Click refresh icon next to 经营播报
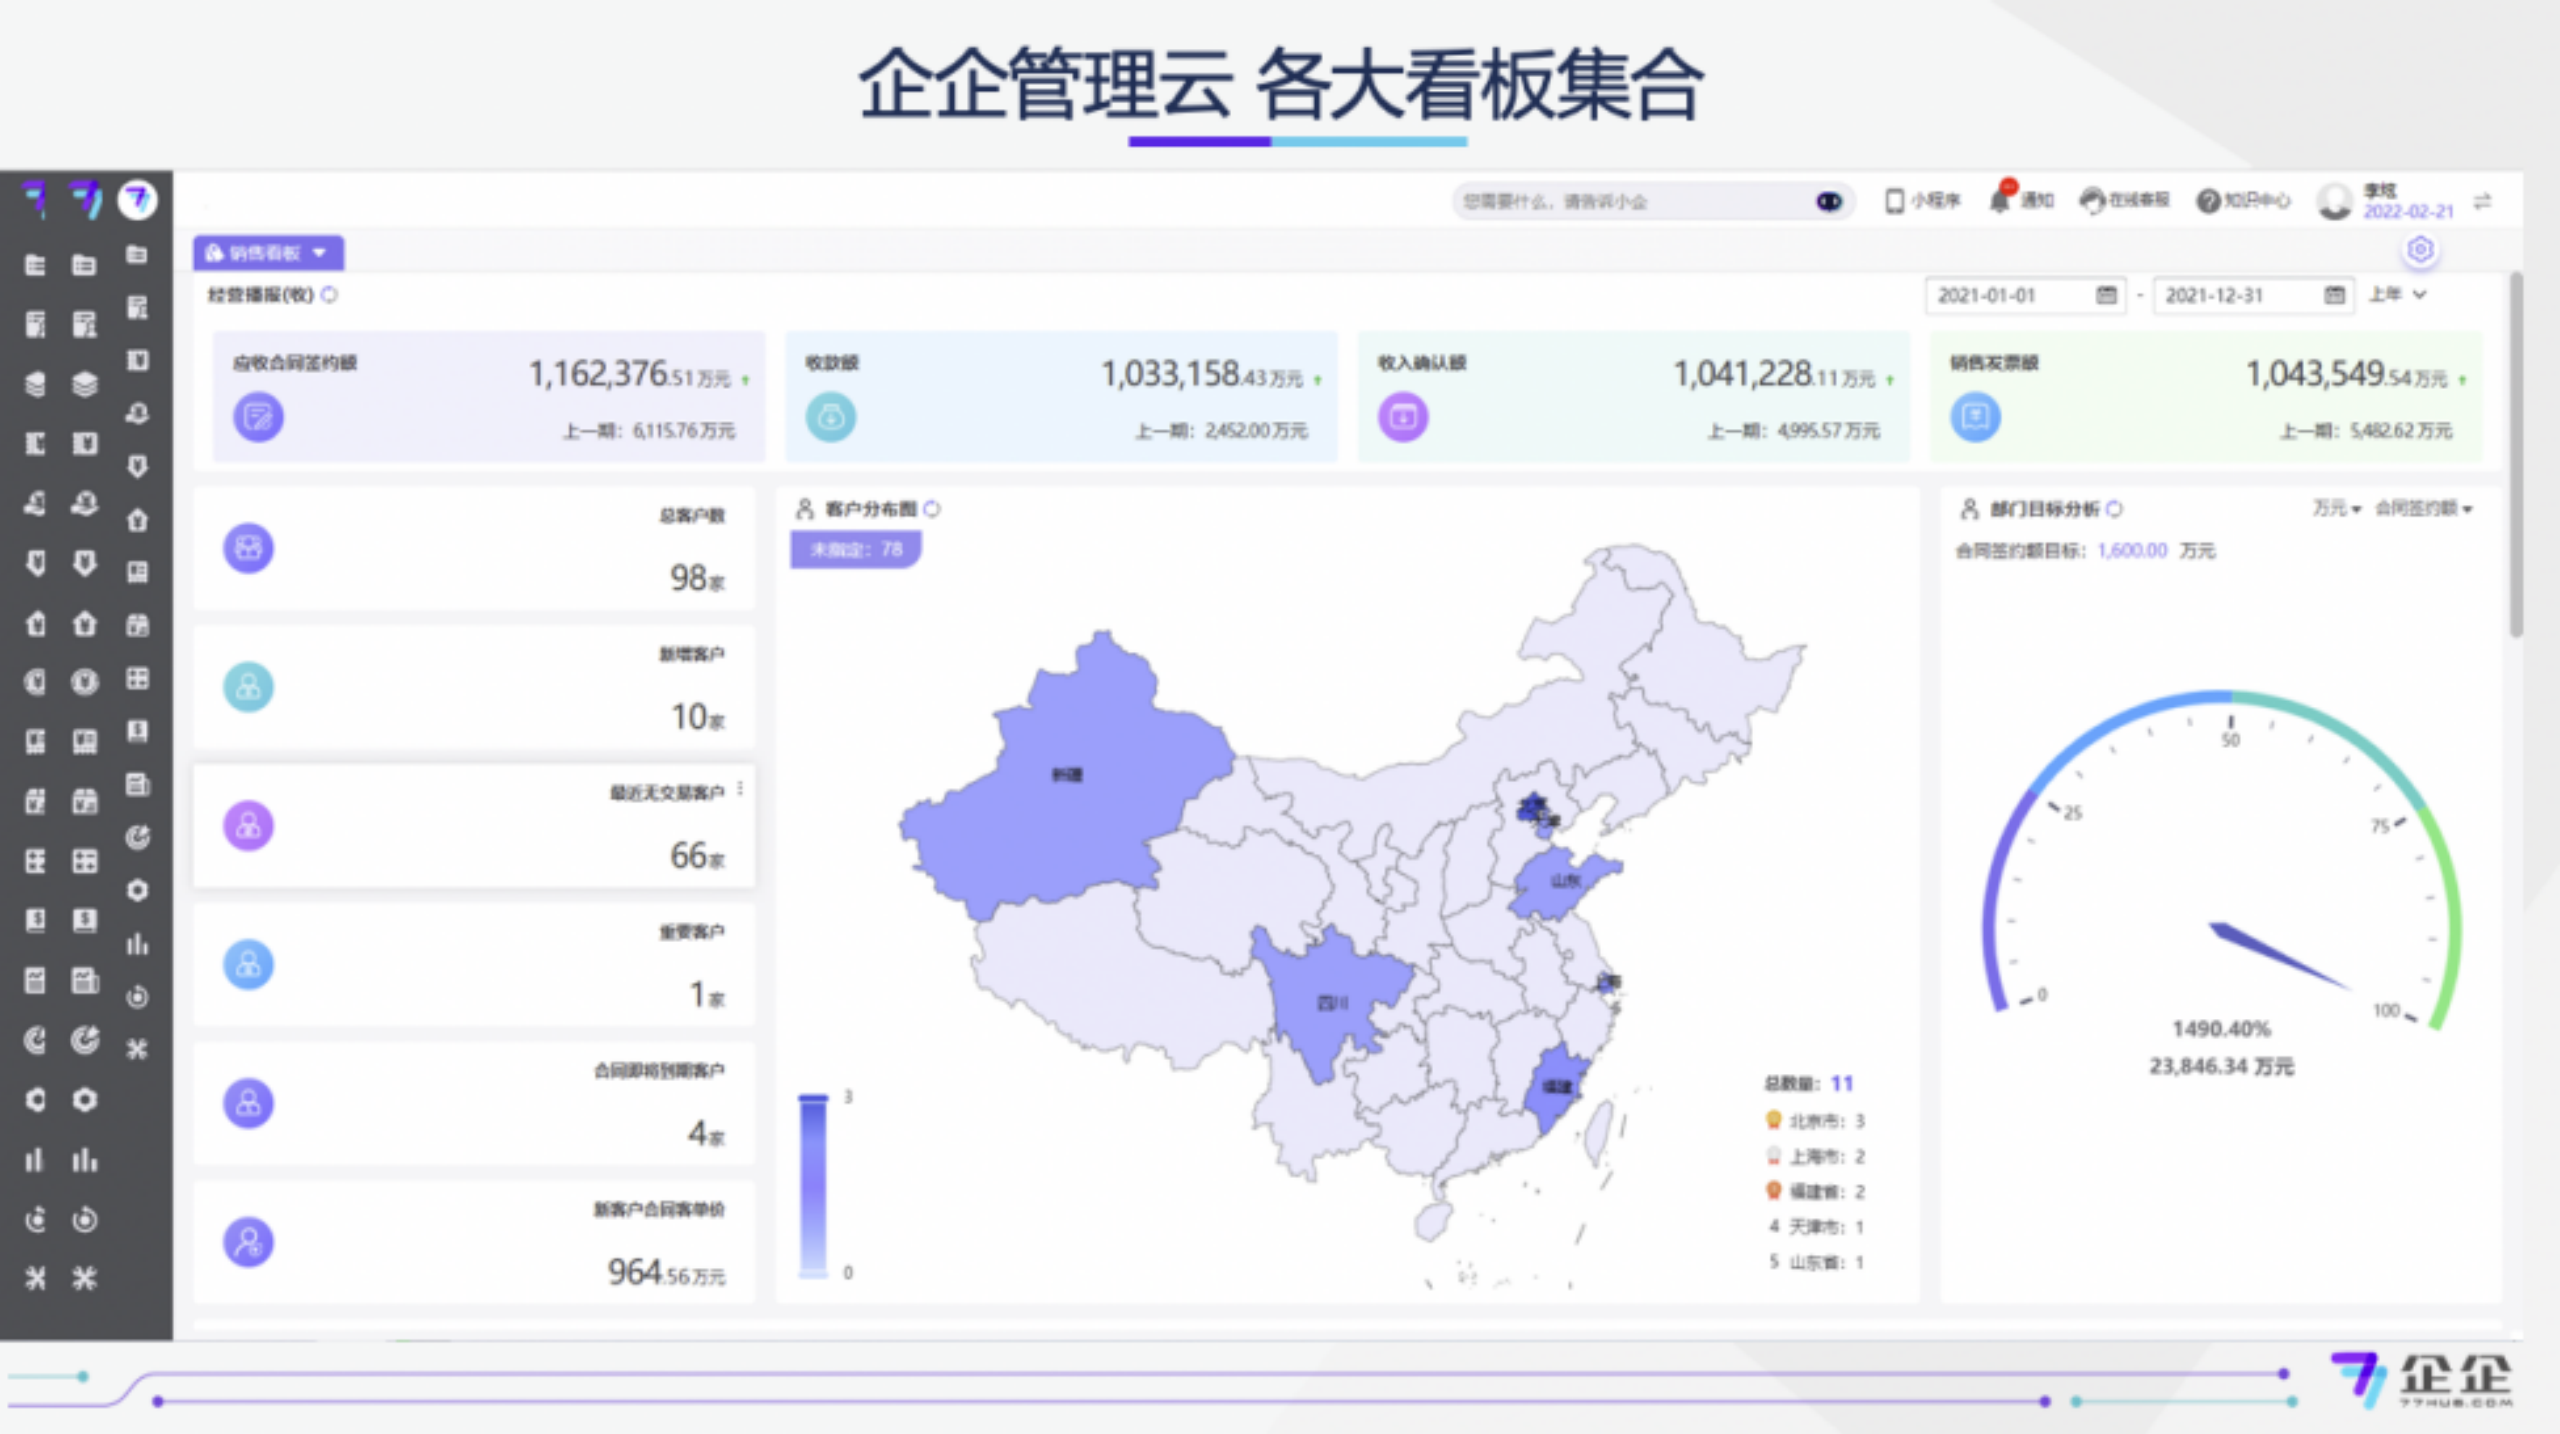The width and height of the screenshot is (2560, 1434). point(330,295)
